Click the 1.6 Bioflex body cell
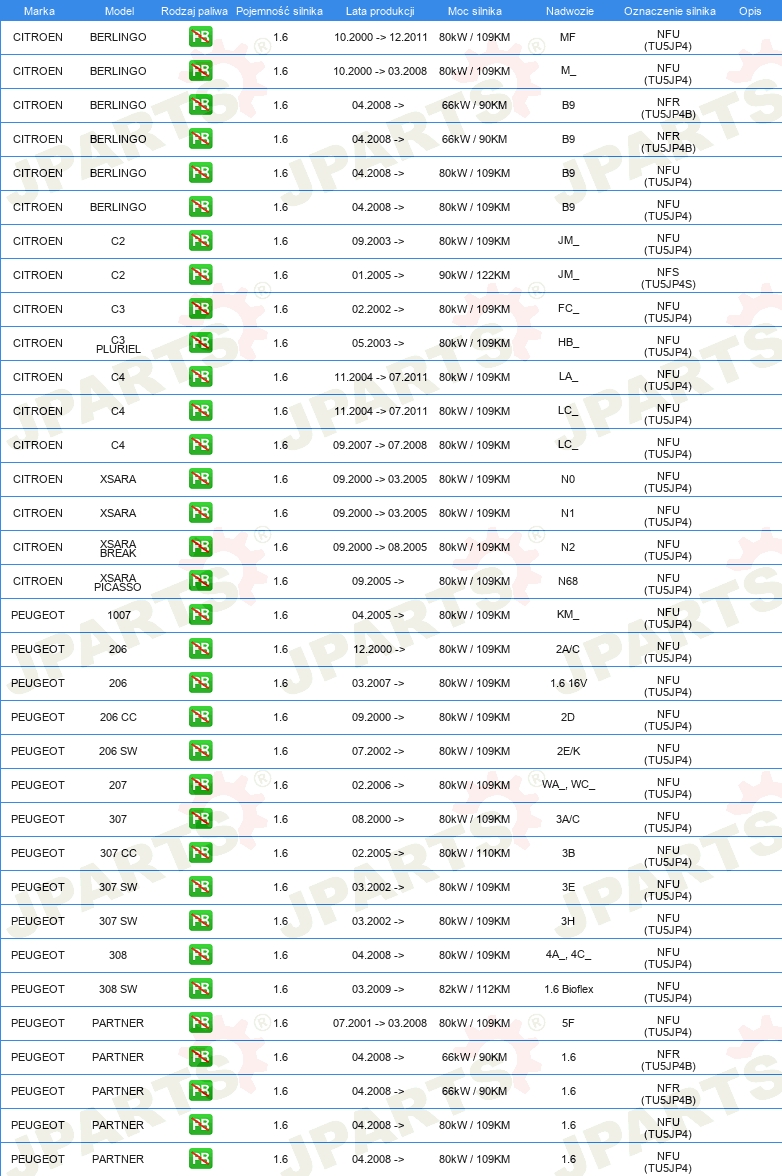 pyautogui.click(x=568, y=989)
